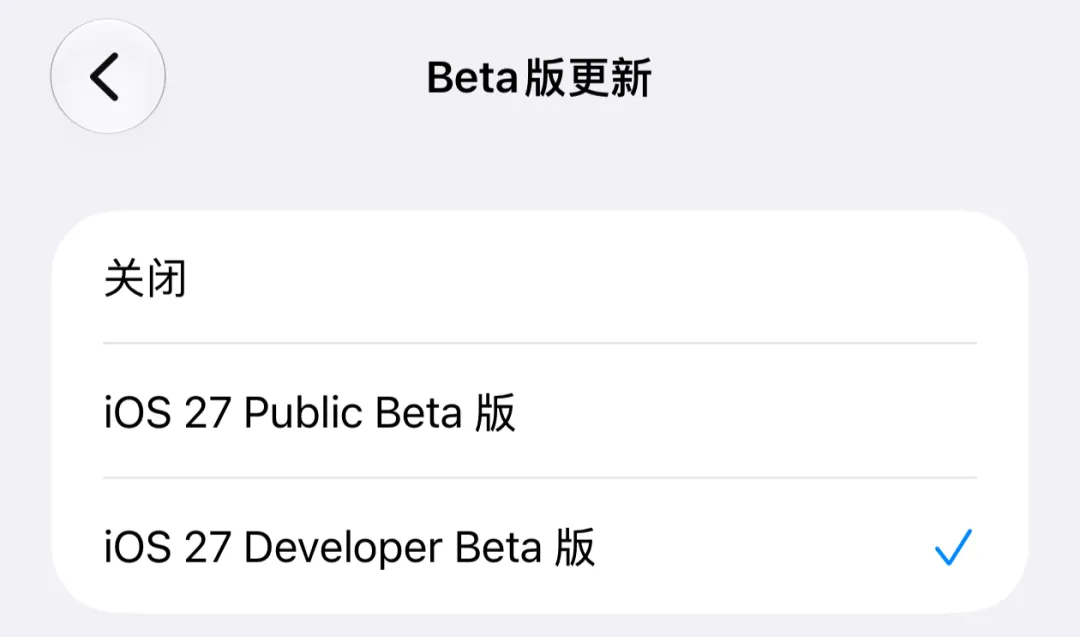1080x637 pixels.
Task: Go back using the round back button
Action: tap(107, 76)
